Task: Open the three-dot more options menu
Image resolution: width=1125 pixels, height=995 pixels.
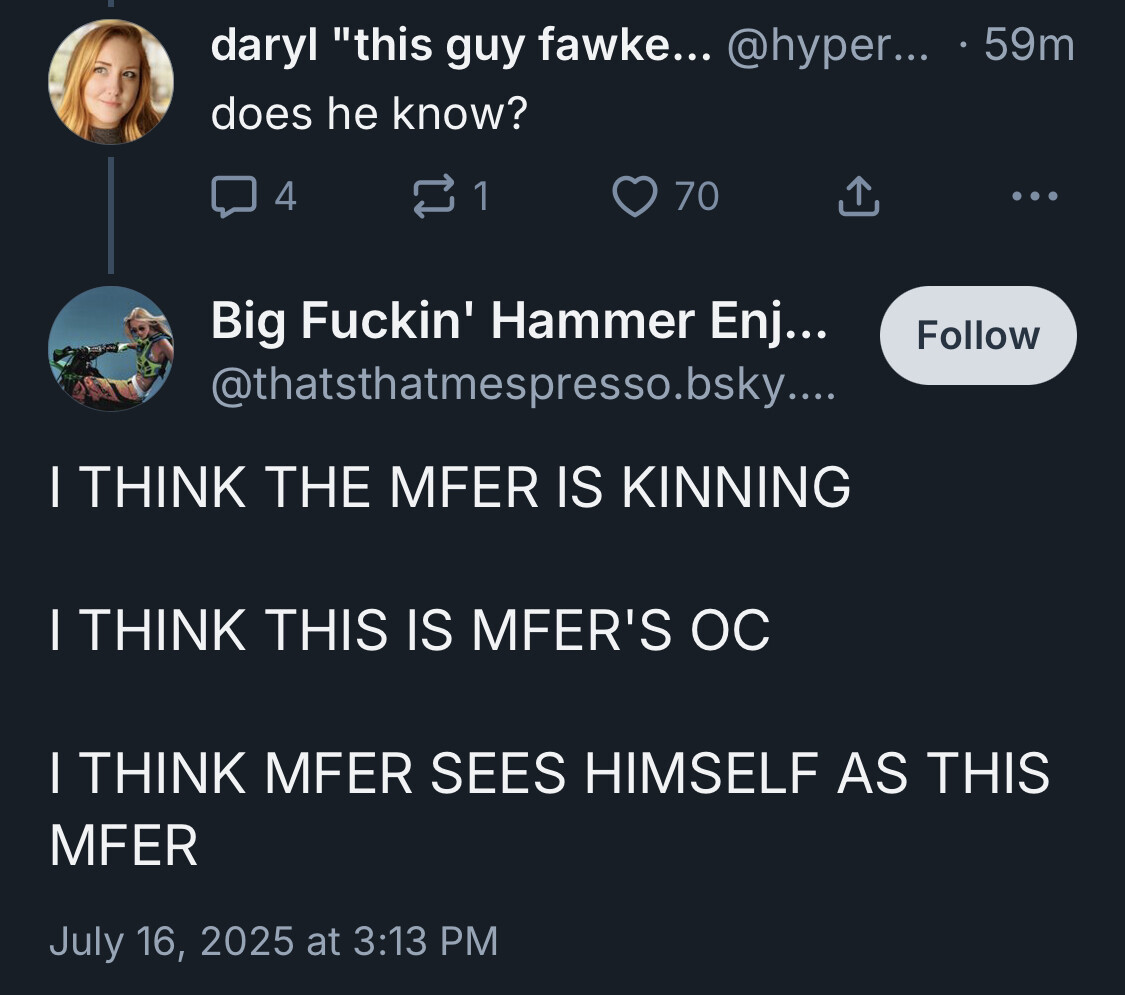Action: (x=1033, y=196)
